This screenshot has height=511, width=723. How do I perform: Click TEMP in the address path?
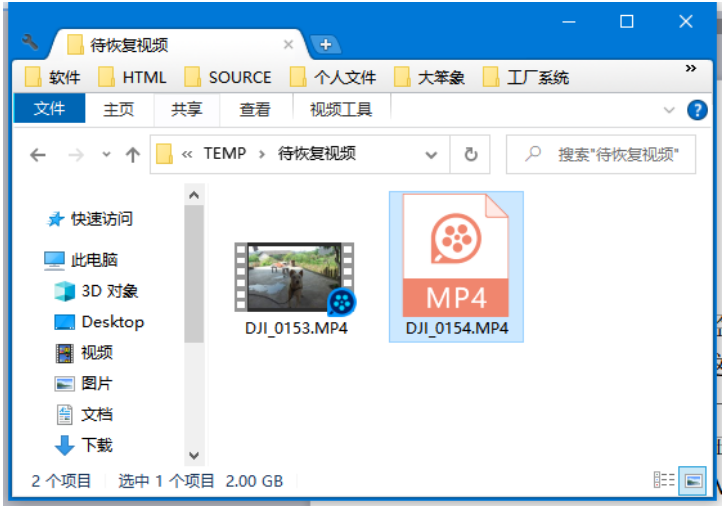click(225, 153)
